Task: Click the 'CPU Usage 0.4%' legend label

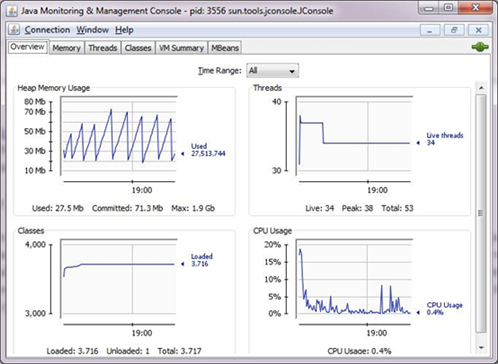Action: (444, 309)
